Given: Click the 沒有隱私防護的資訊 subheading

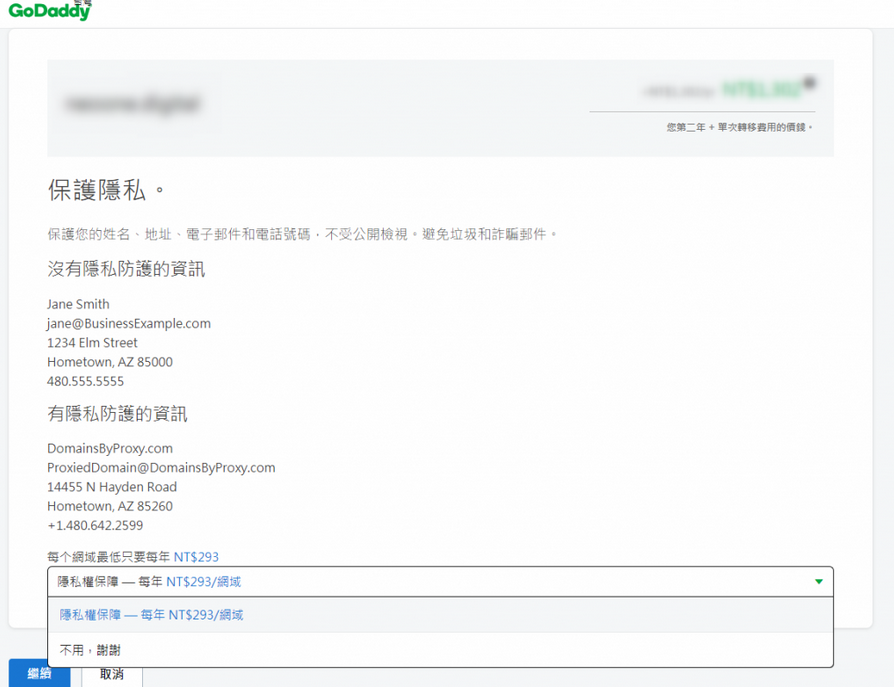Looking at the screenshot, I should tap(126, 269).
